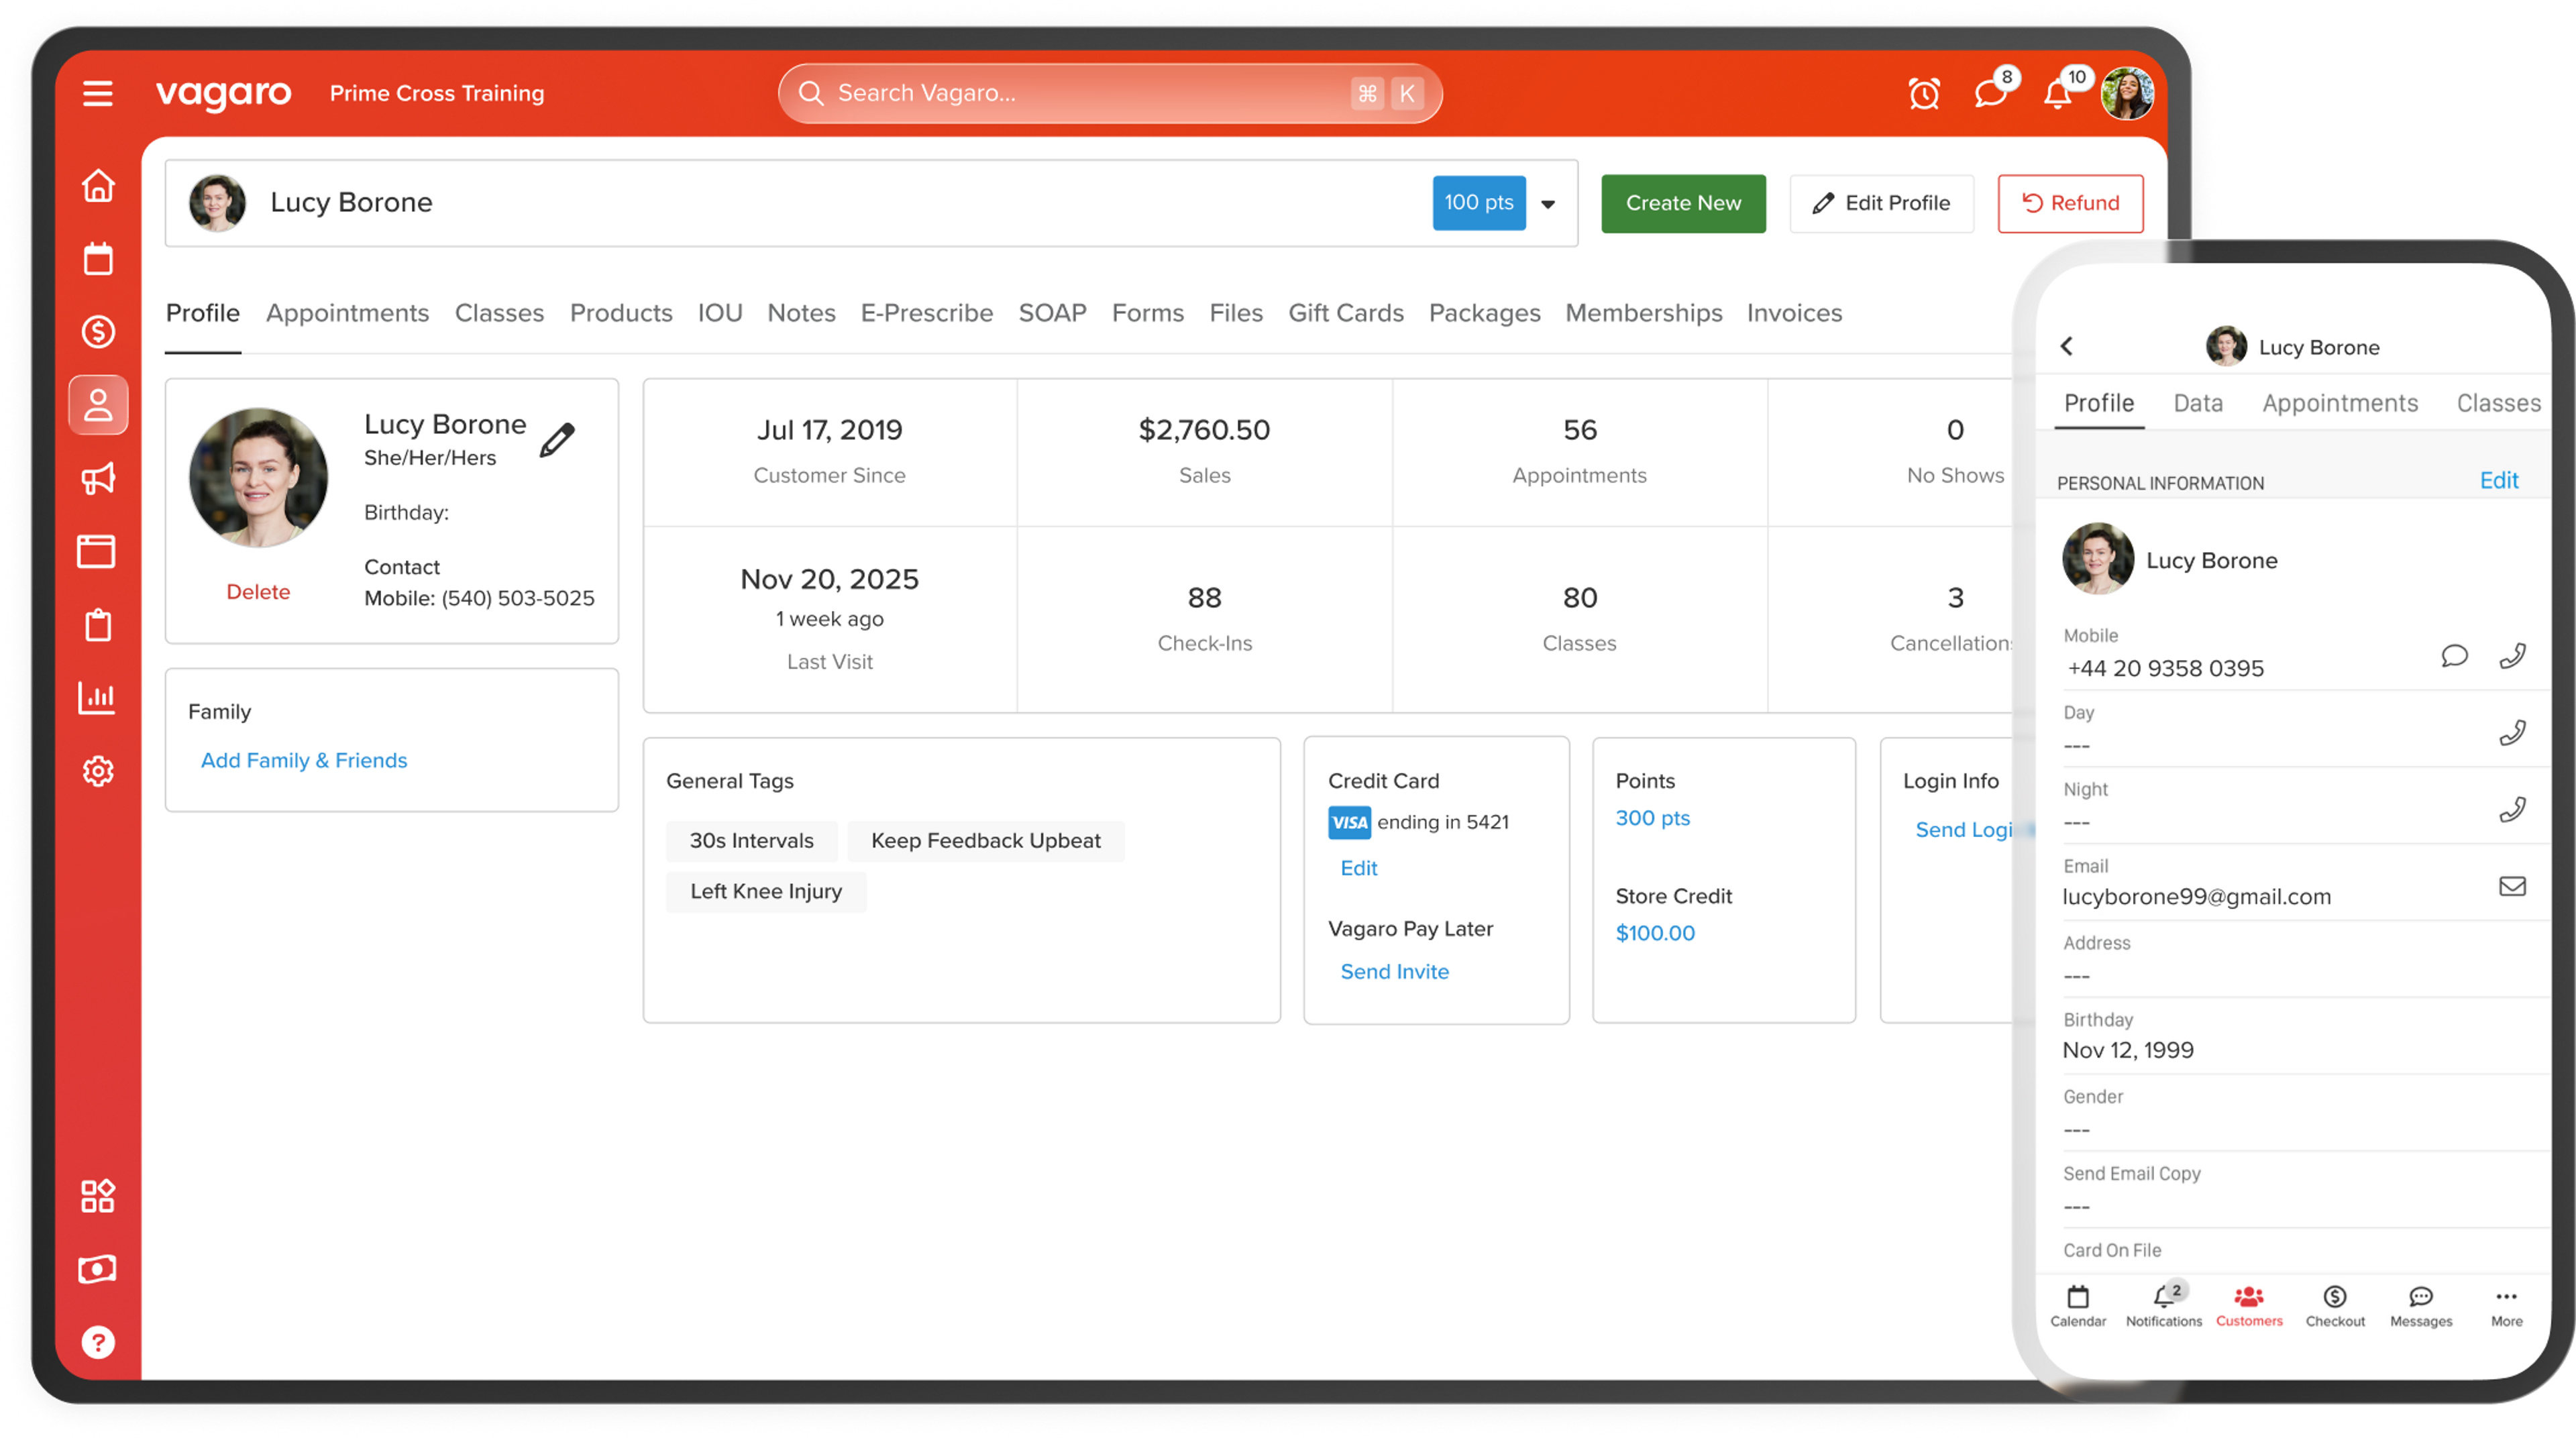This screenshot has width=2576, height=1440.
Task: Switch to the Forms tab
Action: click(x=1148, y=313)
